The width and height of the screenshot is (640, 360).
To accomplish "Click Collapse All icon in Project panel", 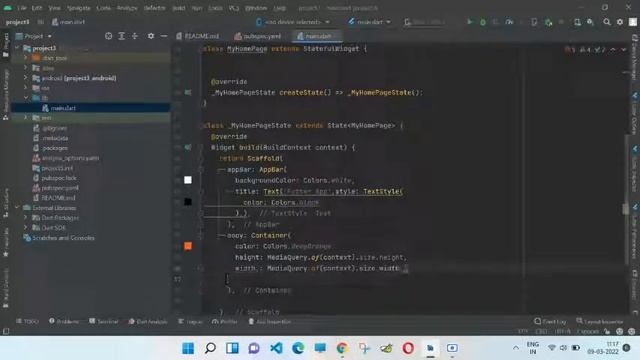I will pyautogui.click(x=135, y=36).
